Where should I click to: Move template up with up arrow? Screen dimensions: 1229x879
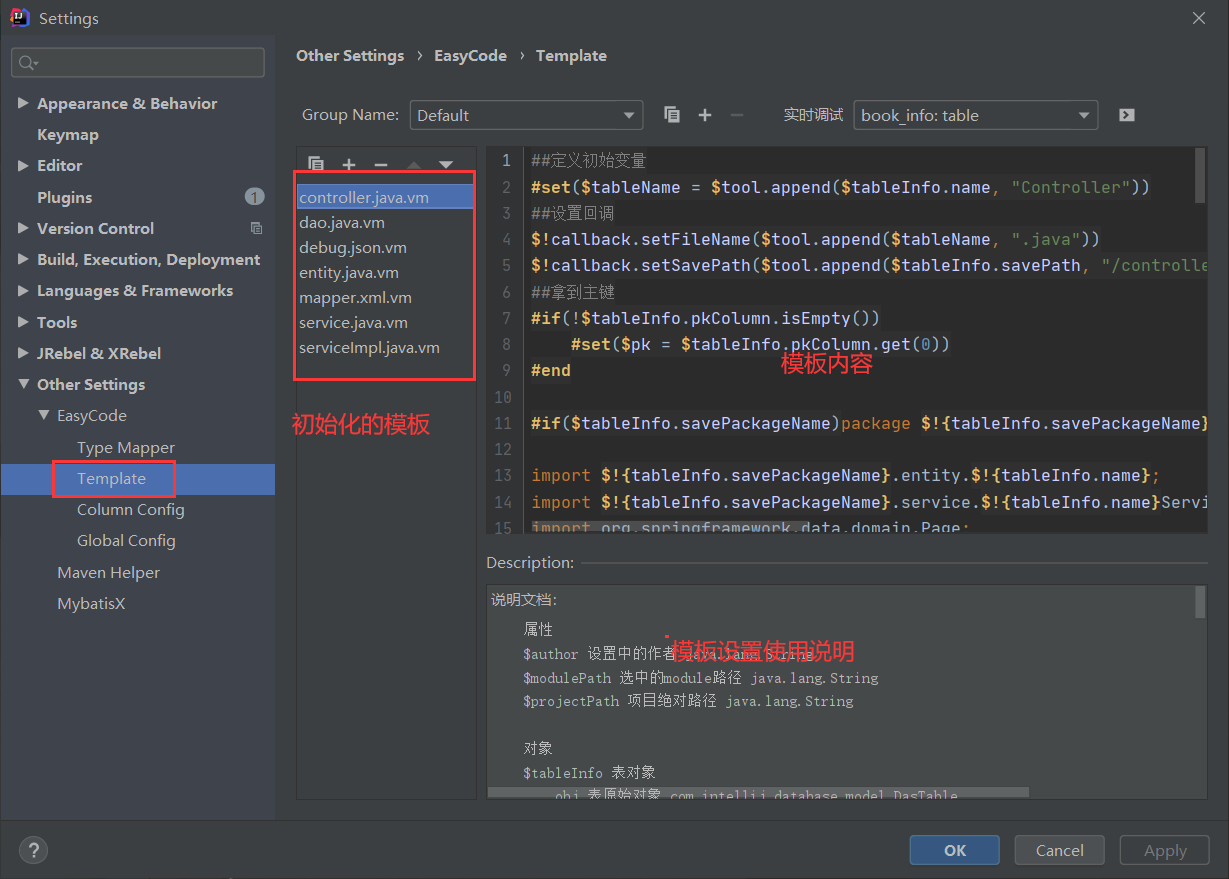414,164
